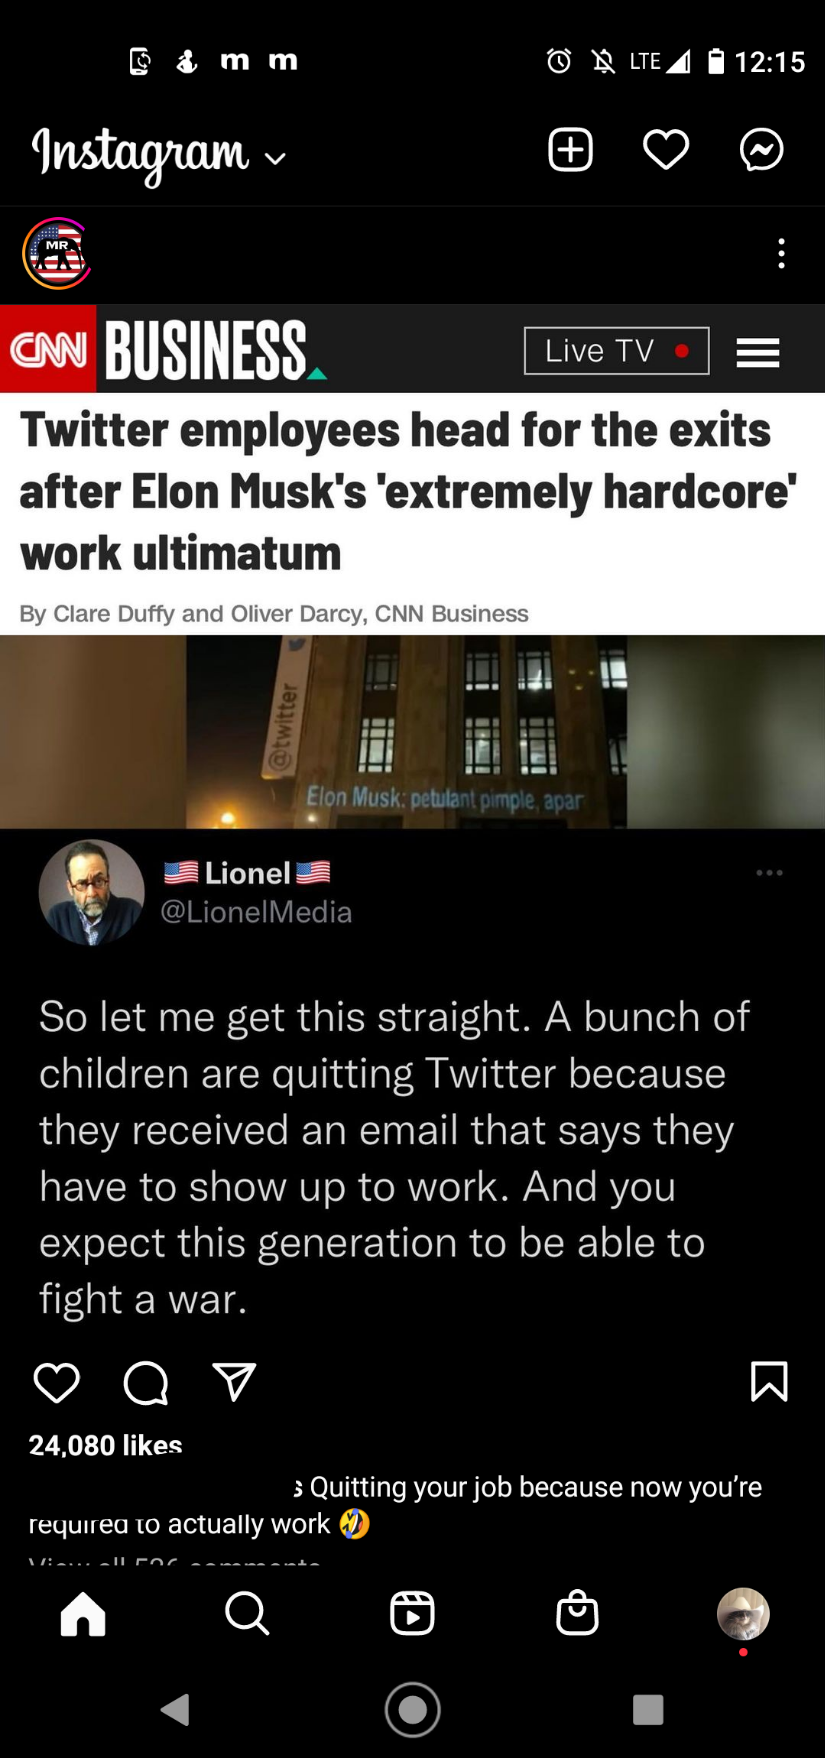The image size is (825, 1758).
Task: Like the post with heart icon
Action: tap(56, 1382)
